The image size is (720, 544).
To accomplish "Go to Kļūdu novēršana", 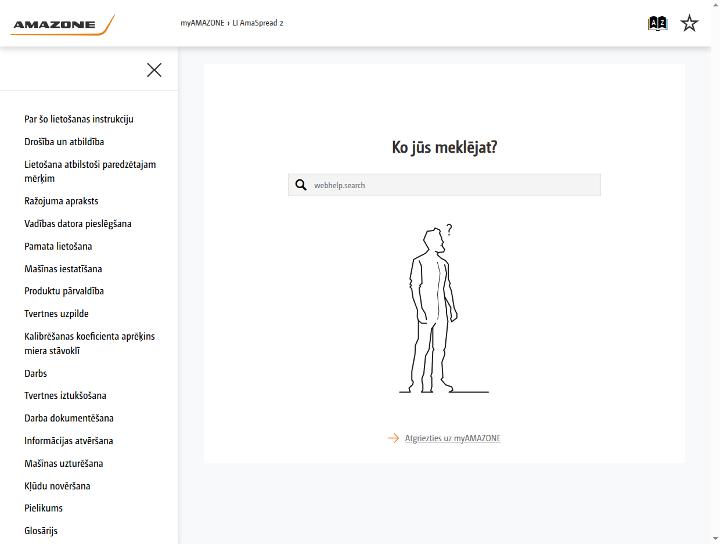I will click(x=57, y=486).
